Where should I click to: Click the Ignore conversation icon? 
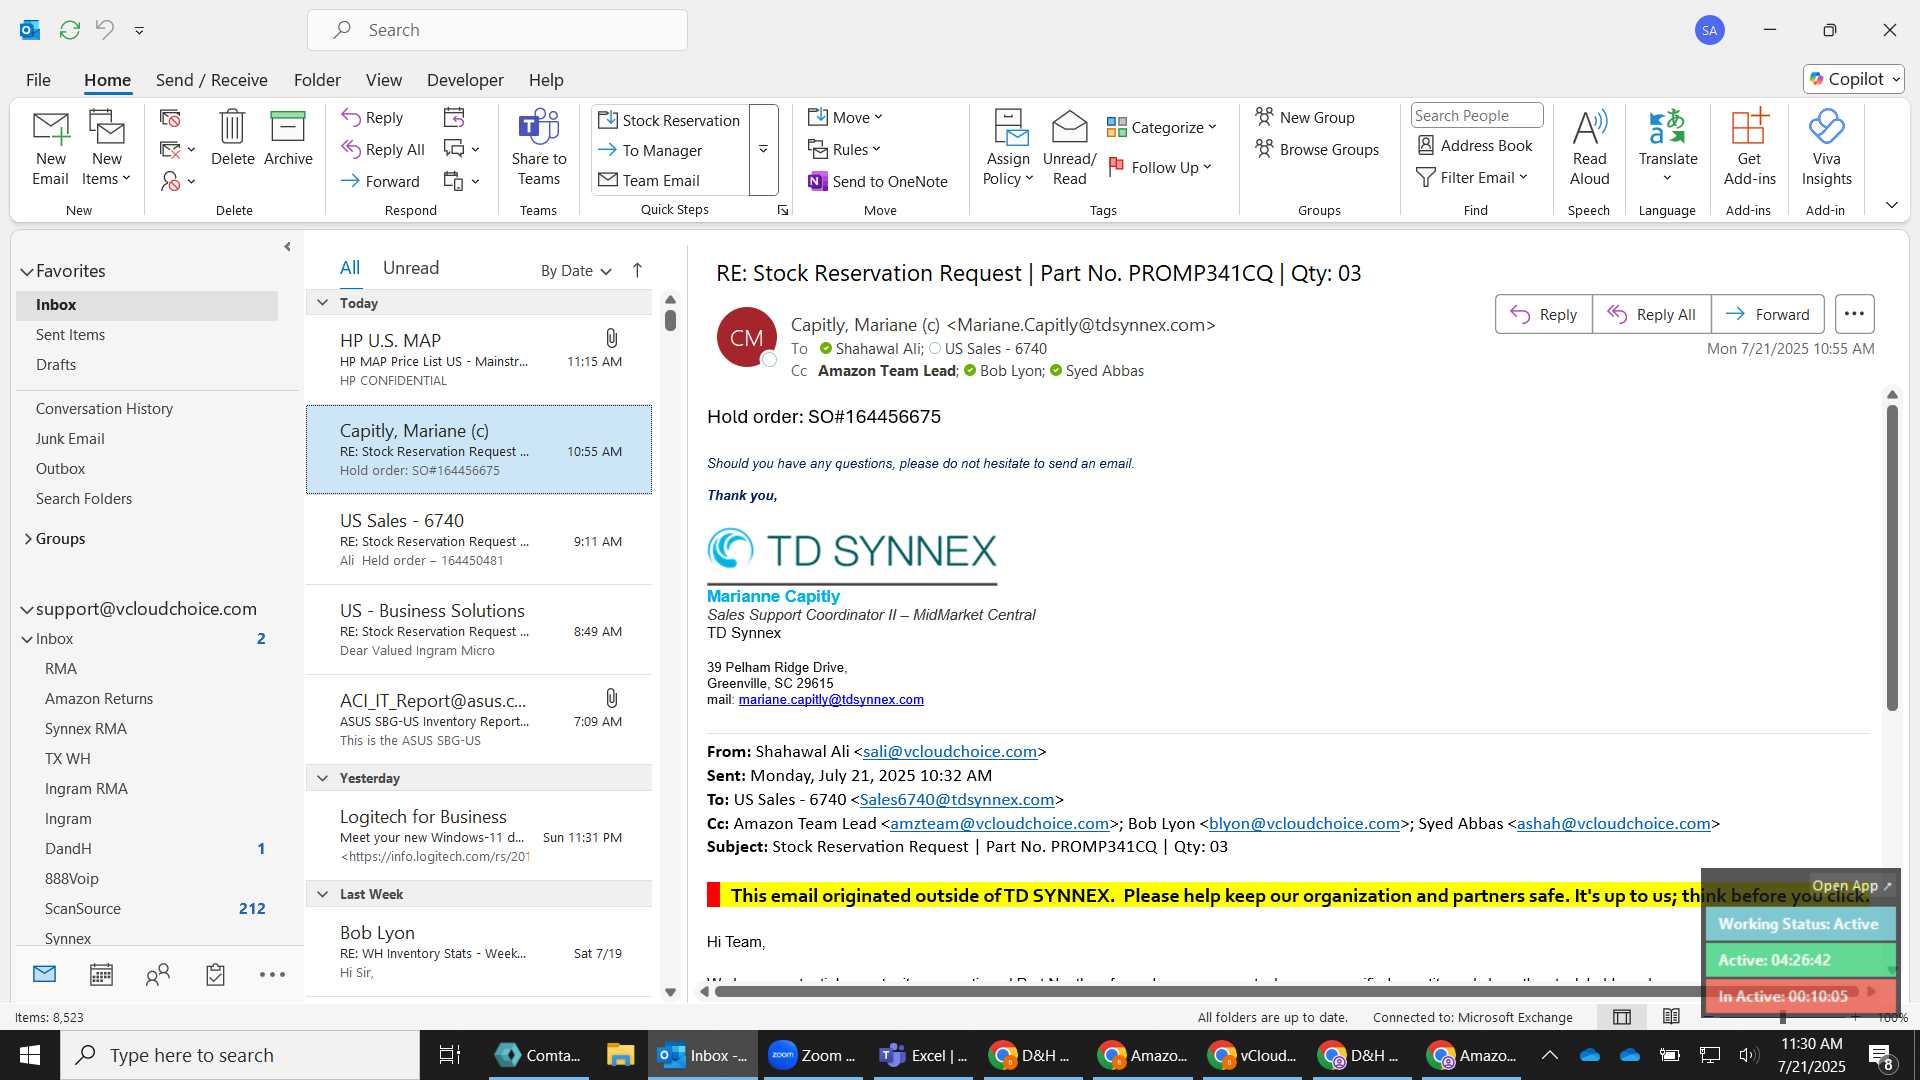[x=170, y=118]
